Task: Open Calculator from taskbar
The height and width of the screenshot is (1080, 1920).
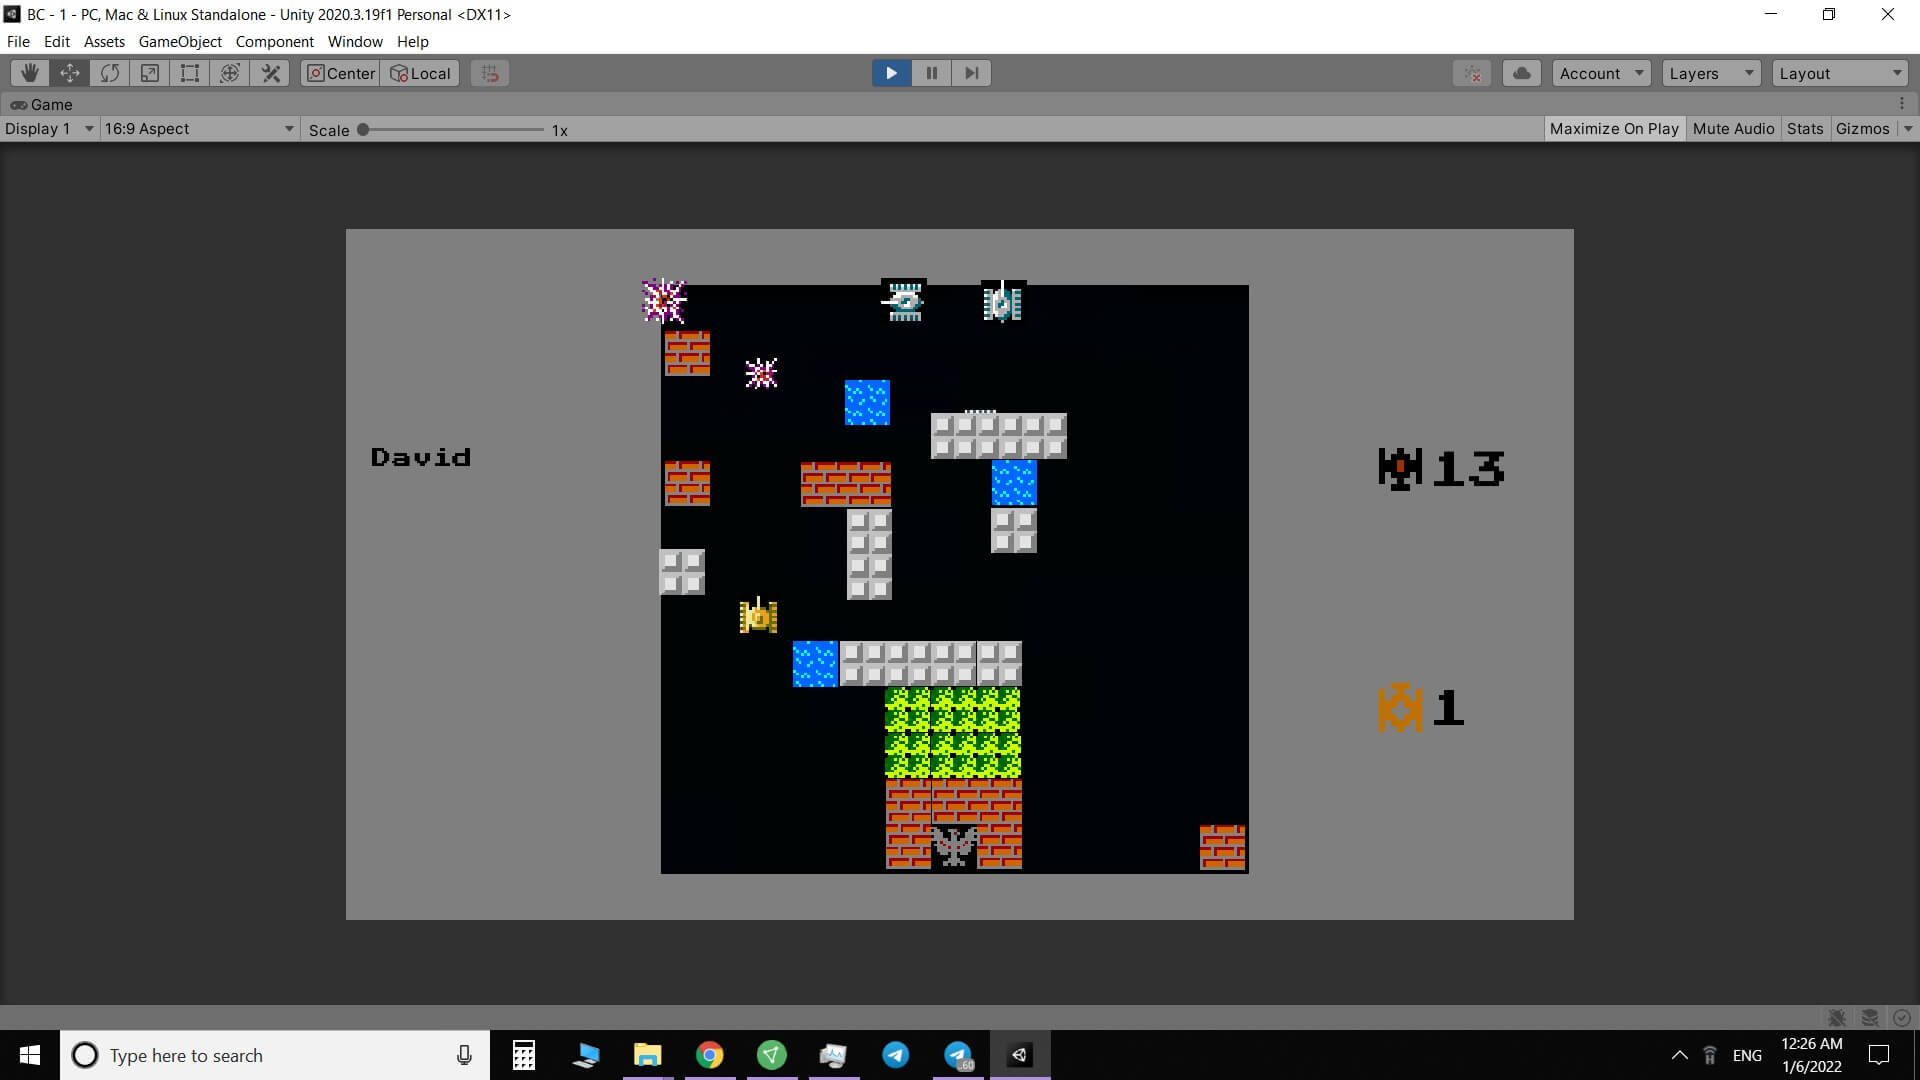Action: point(523,1055)
